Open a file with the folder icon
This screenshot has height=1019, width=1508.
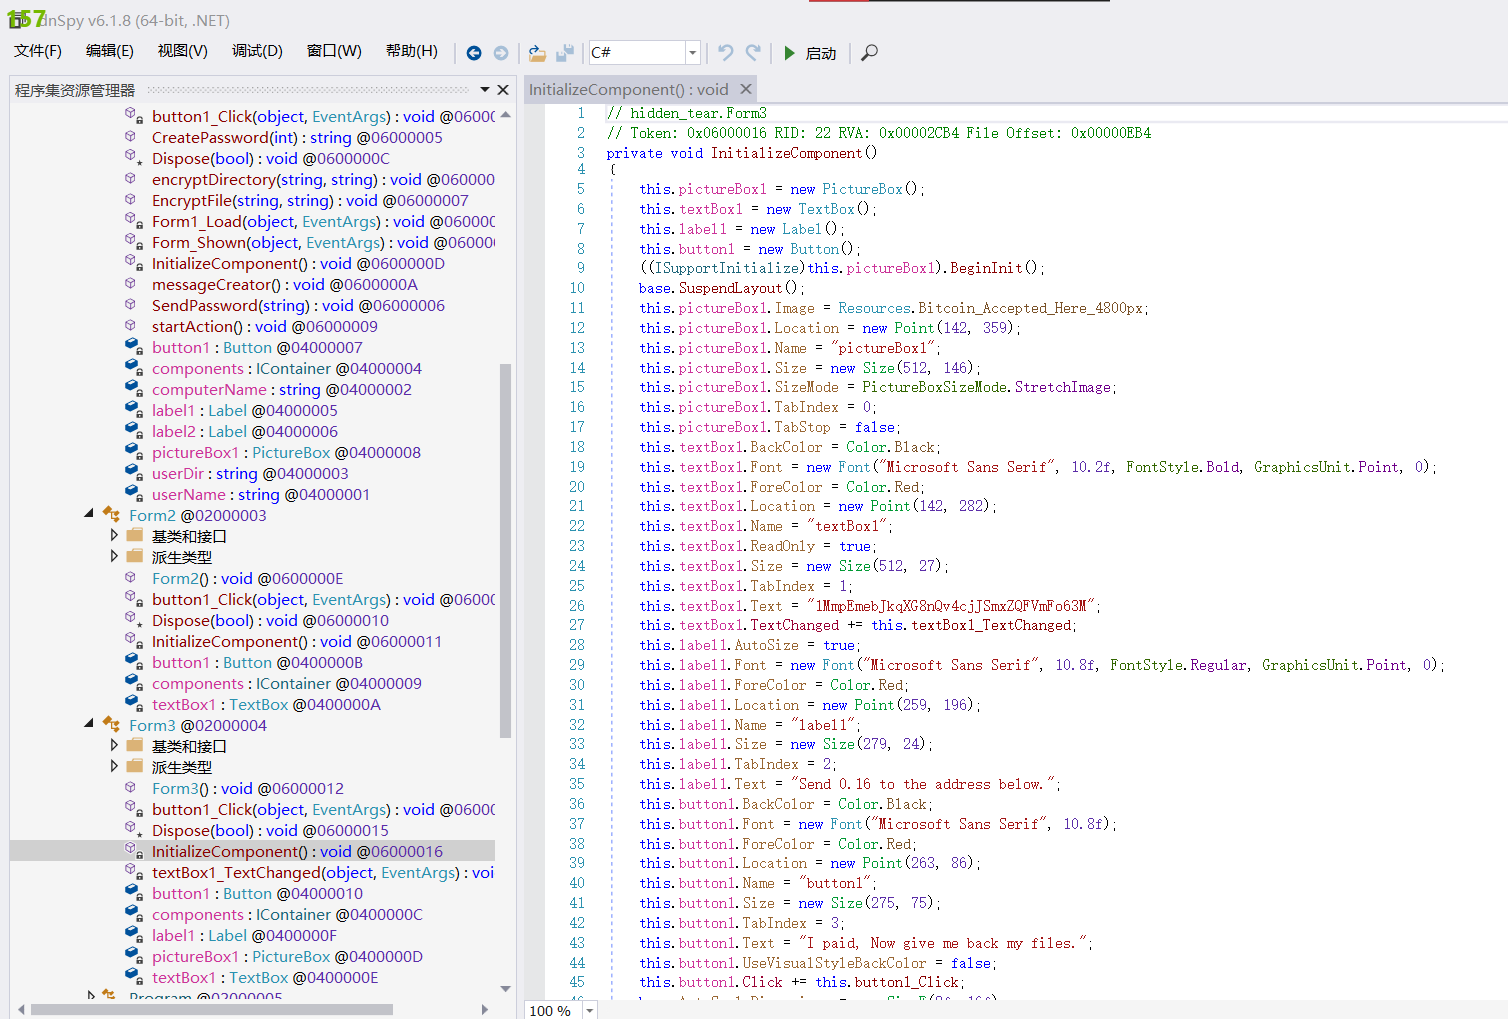click(537, 53)
